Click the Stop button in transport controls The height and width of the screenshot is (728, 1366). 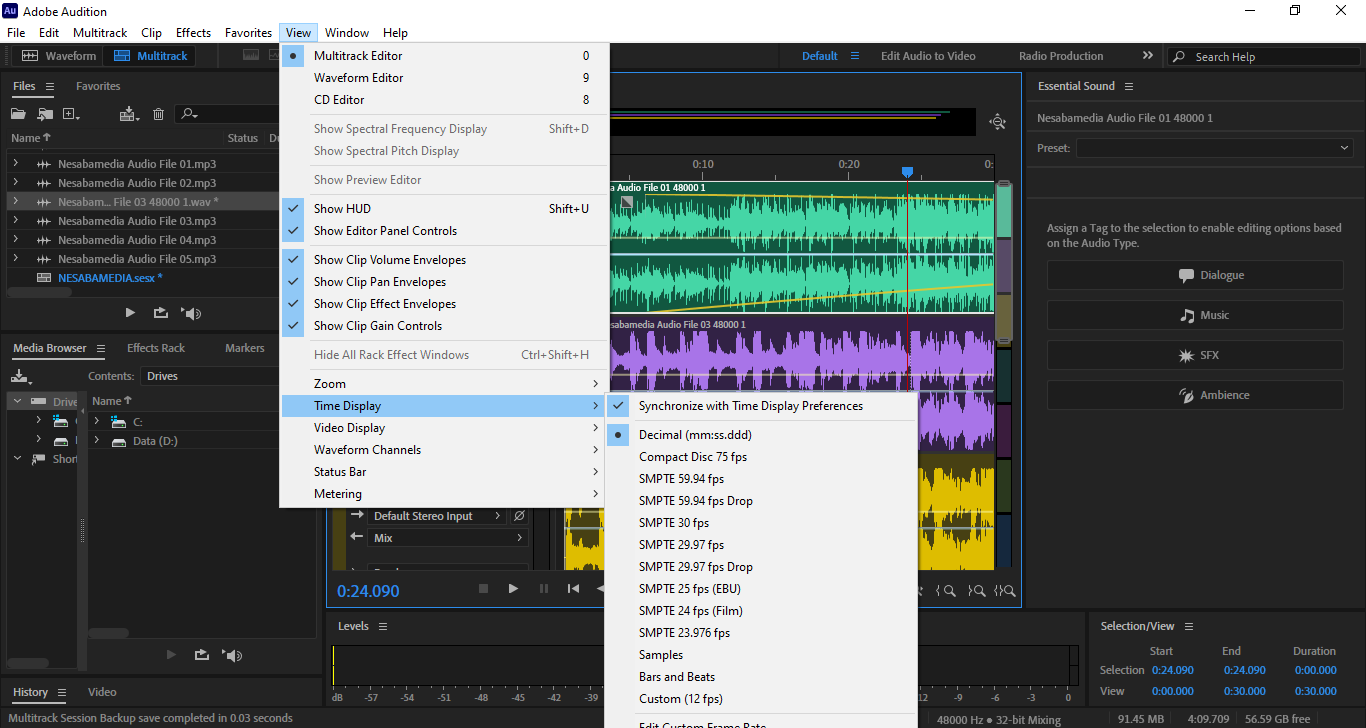coord(483,589)
